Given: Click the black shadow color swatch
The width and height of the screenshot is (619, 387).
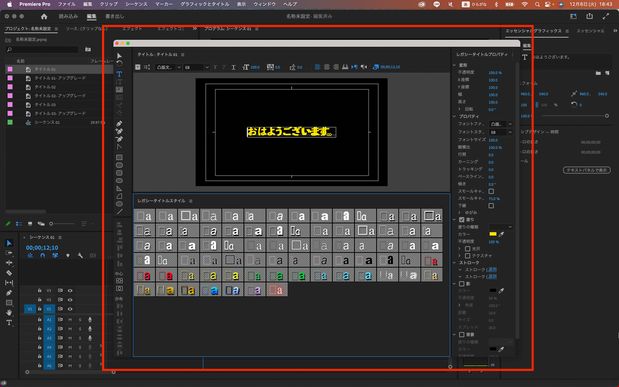Looking at the screenshot, I should (x=493, y=291).
